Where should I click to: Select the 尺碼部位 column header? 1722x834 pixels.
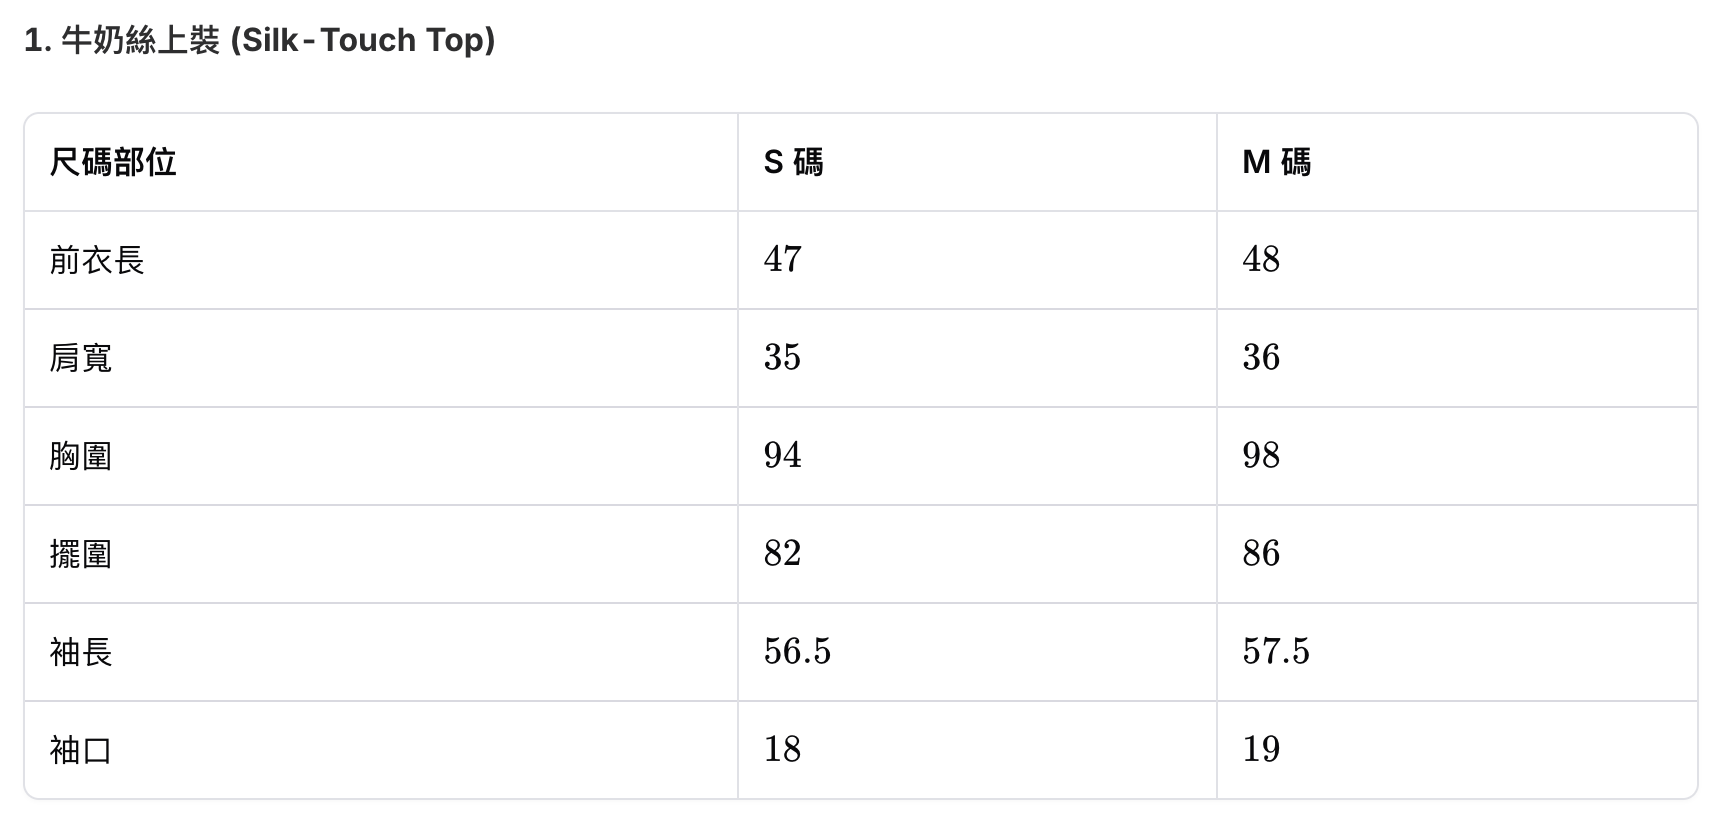(113, 162)
